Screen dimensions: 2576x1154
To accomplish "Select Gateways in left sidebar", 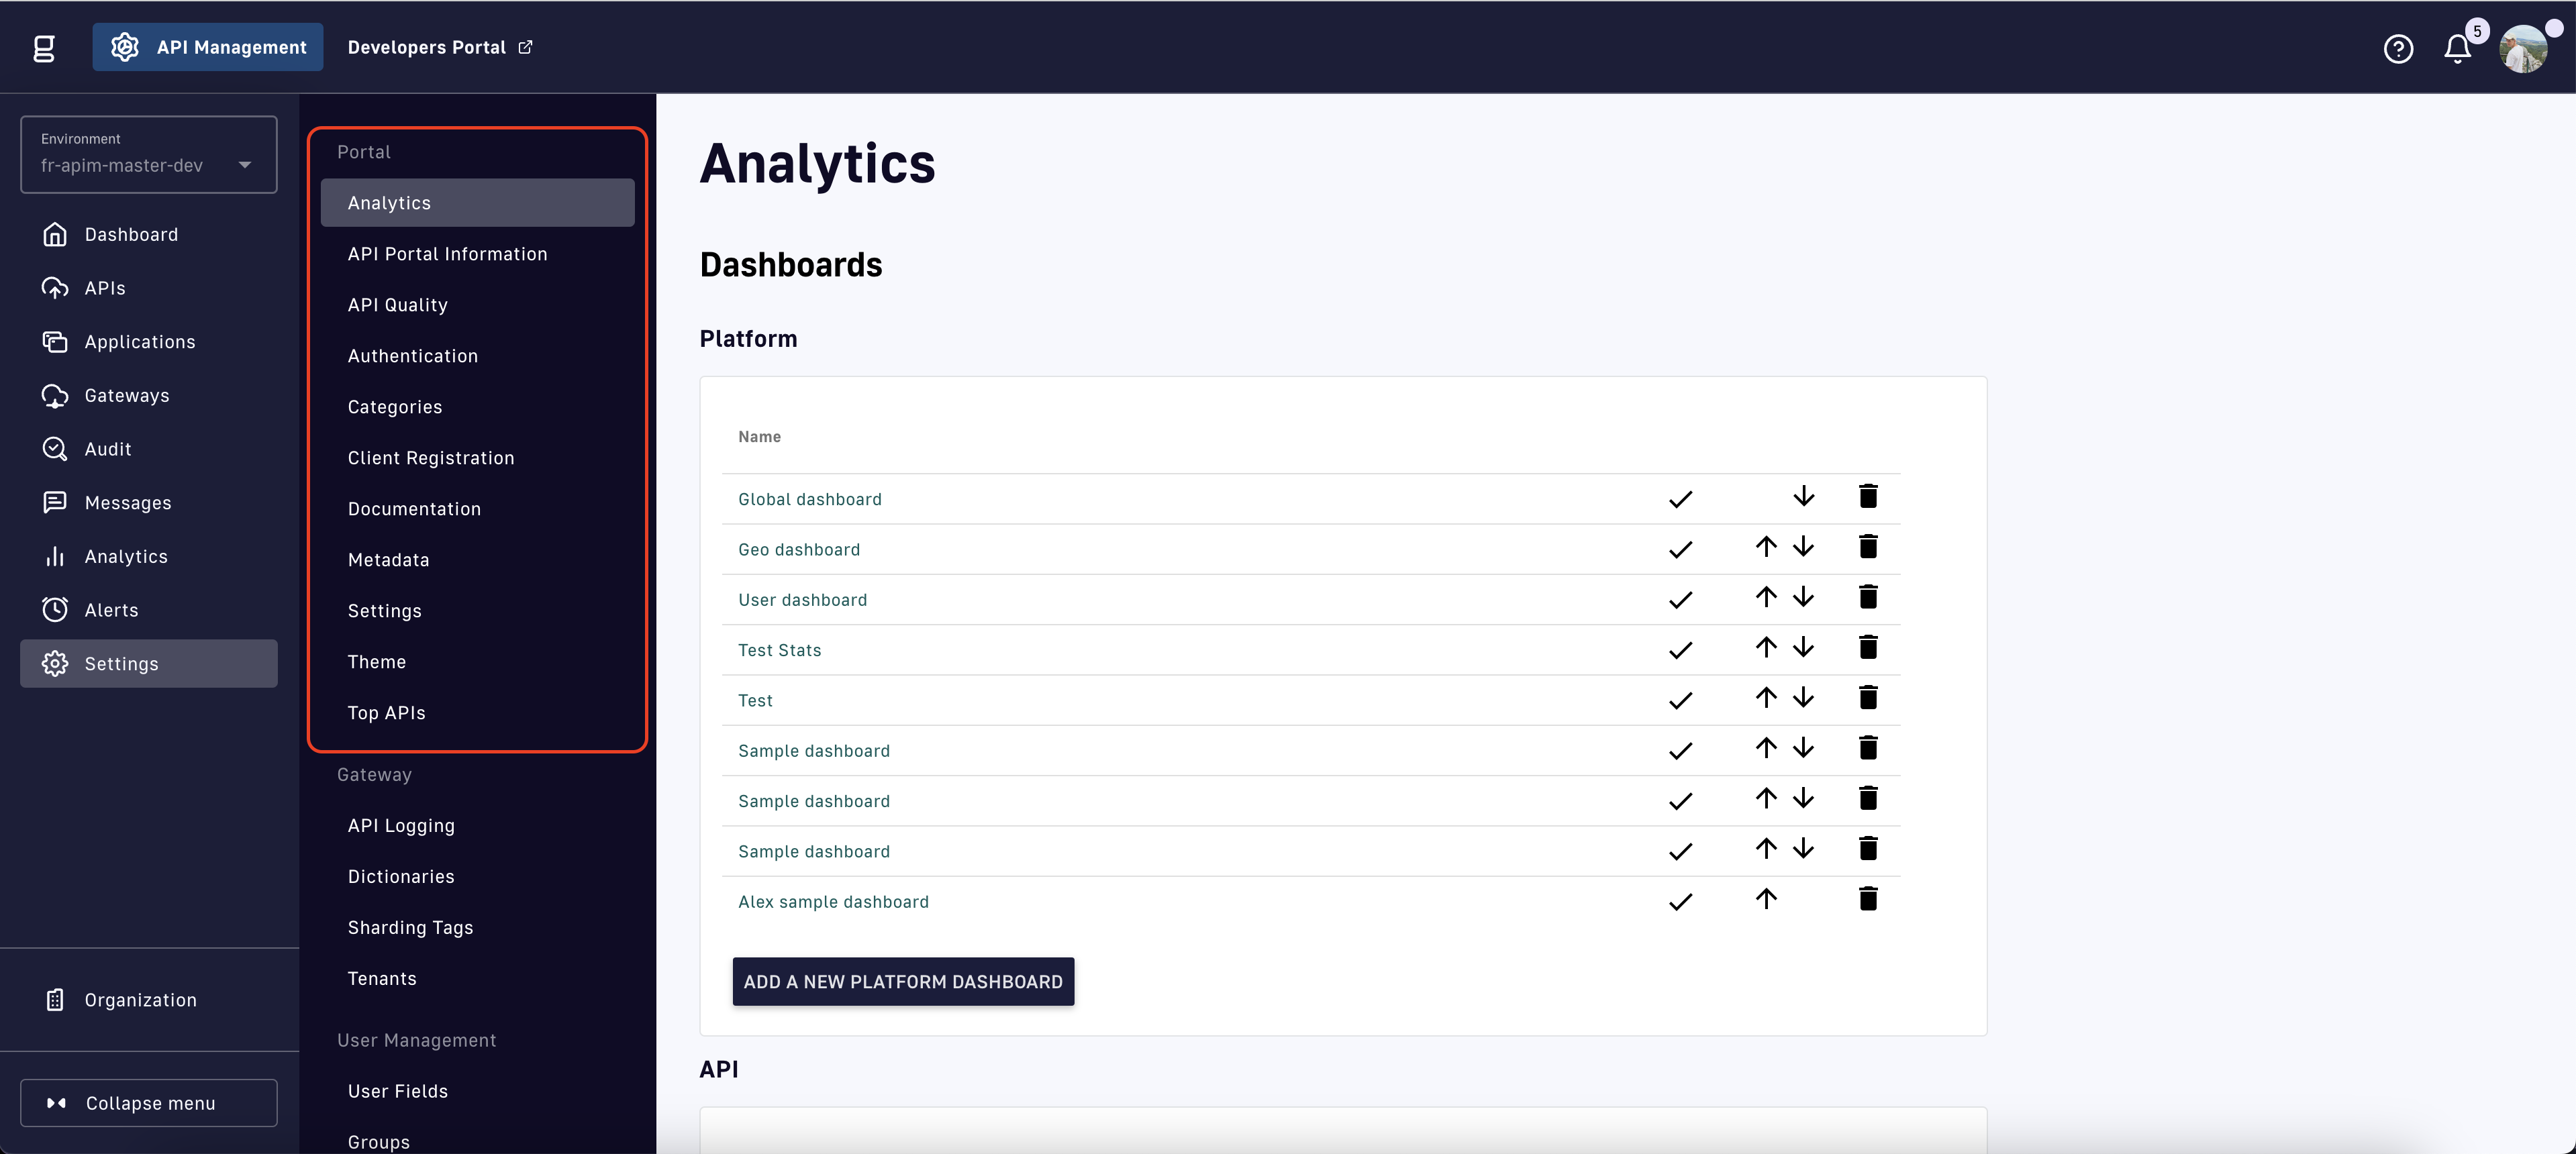I will pos(126,395).
